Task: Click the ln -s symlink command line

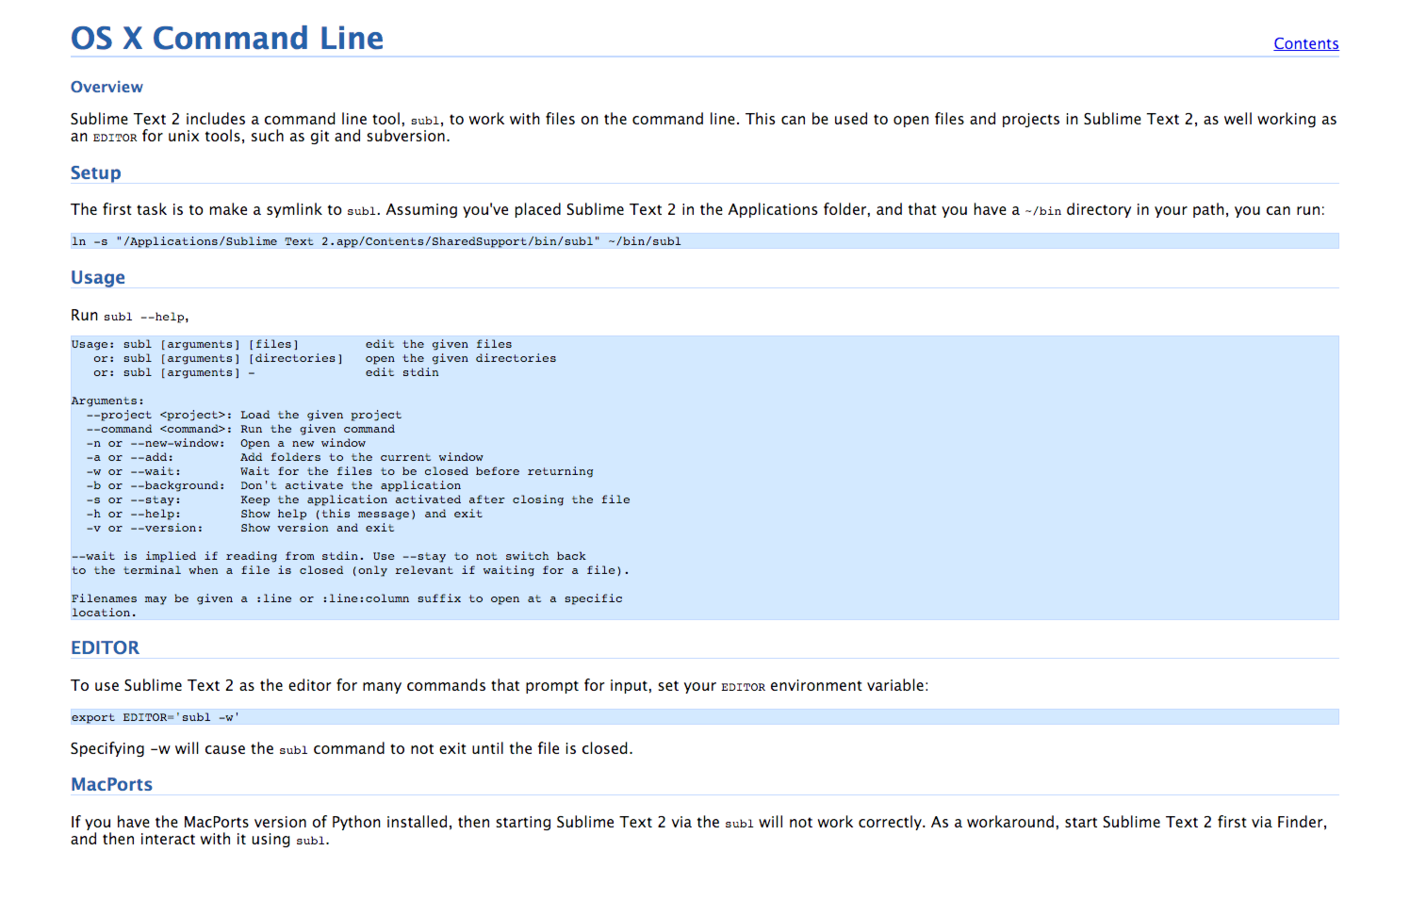Action: click(704, 241)
